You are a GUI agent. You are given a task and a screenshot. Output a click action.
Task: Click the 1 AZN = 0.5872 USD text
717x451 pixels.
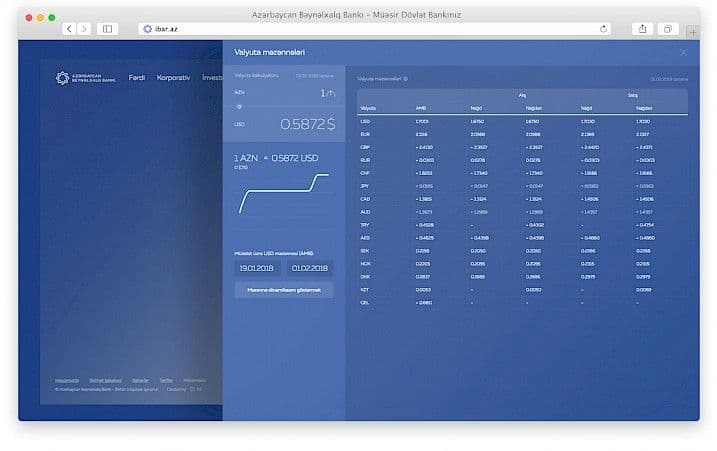pyautogui.click(x=276, y=158)
